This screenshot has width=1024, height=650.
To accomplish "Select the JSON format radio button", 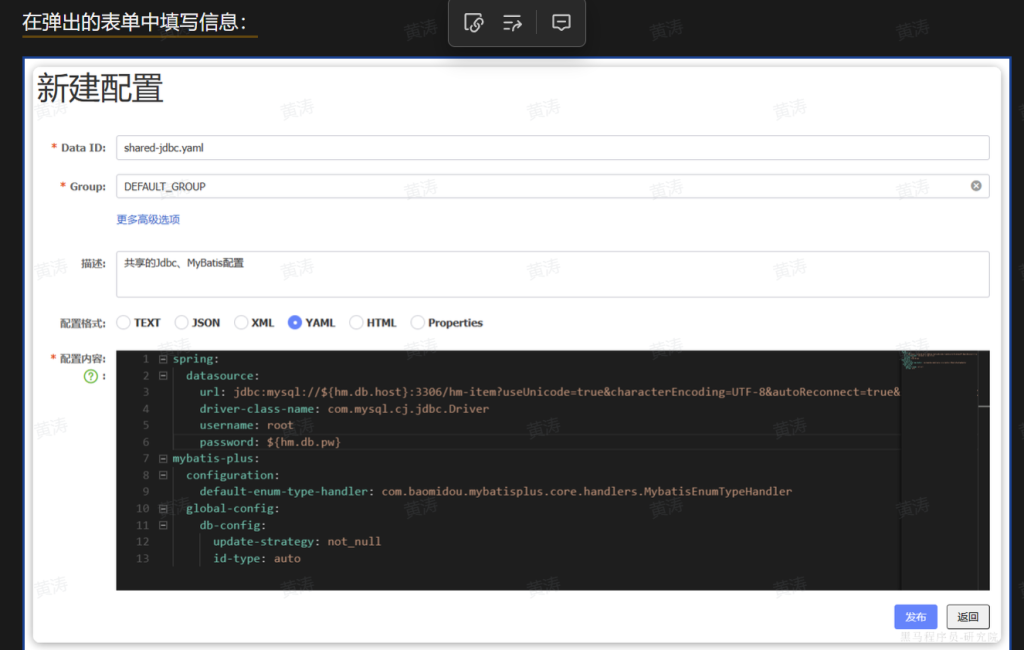I will (181, 323).
